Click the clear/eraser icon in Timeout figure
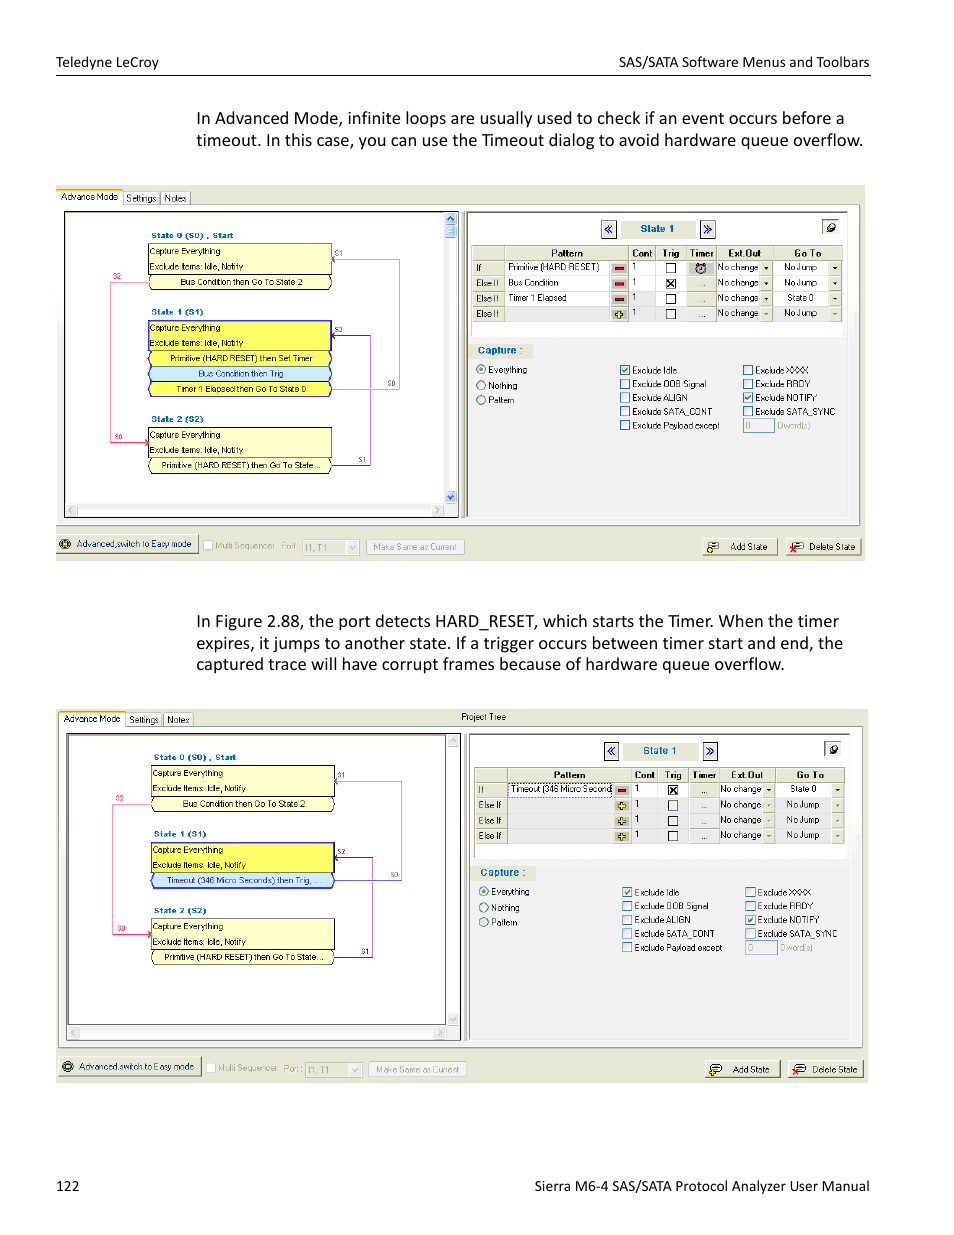The image size is (954, 1235). [833, 749]
